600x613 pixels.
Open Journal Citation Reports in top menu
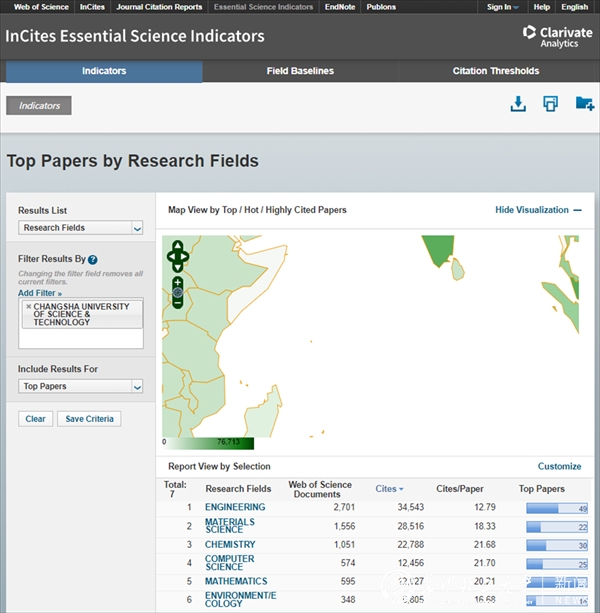click(x=158, y=7)
